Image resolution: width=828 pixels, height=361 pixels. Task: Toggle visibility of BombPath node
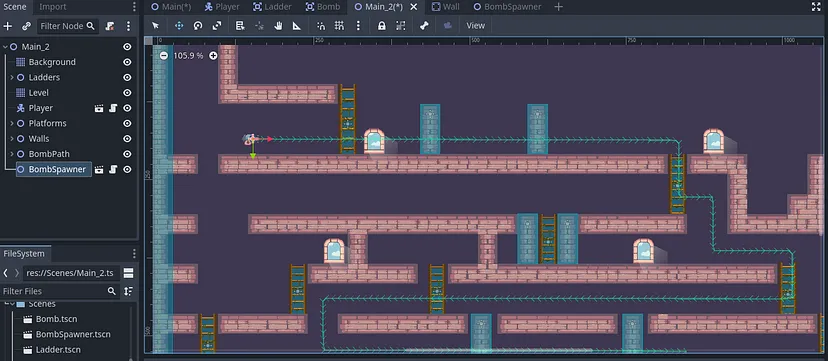(127, 154)
